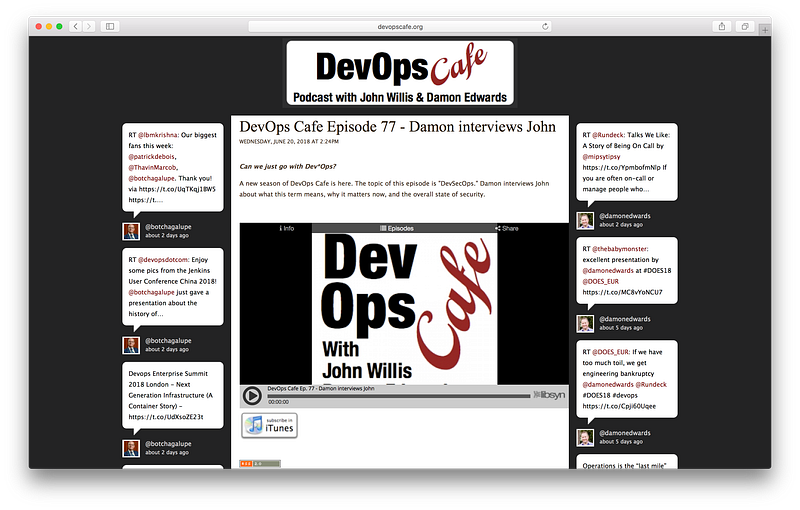Click avatar beside Devops Enterprise Summit tweet
800x510 pixels.
click(131, 448)
